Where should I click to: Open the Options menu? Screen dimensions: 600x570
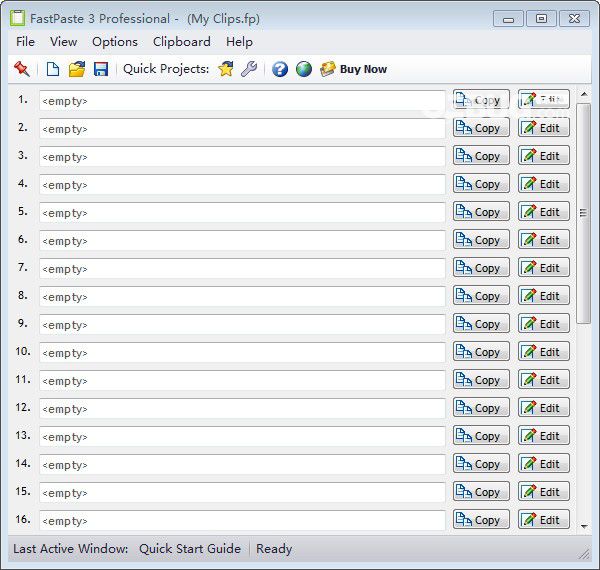[x=115, y=42]
